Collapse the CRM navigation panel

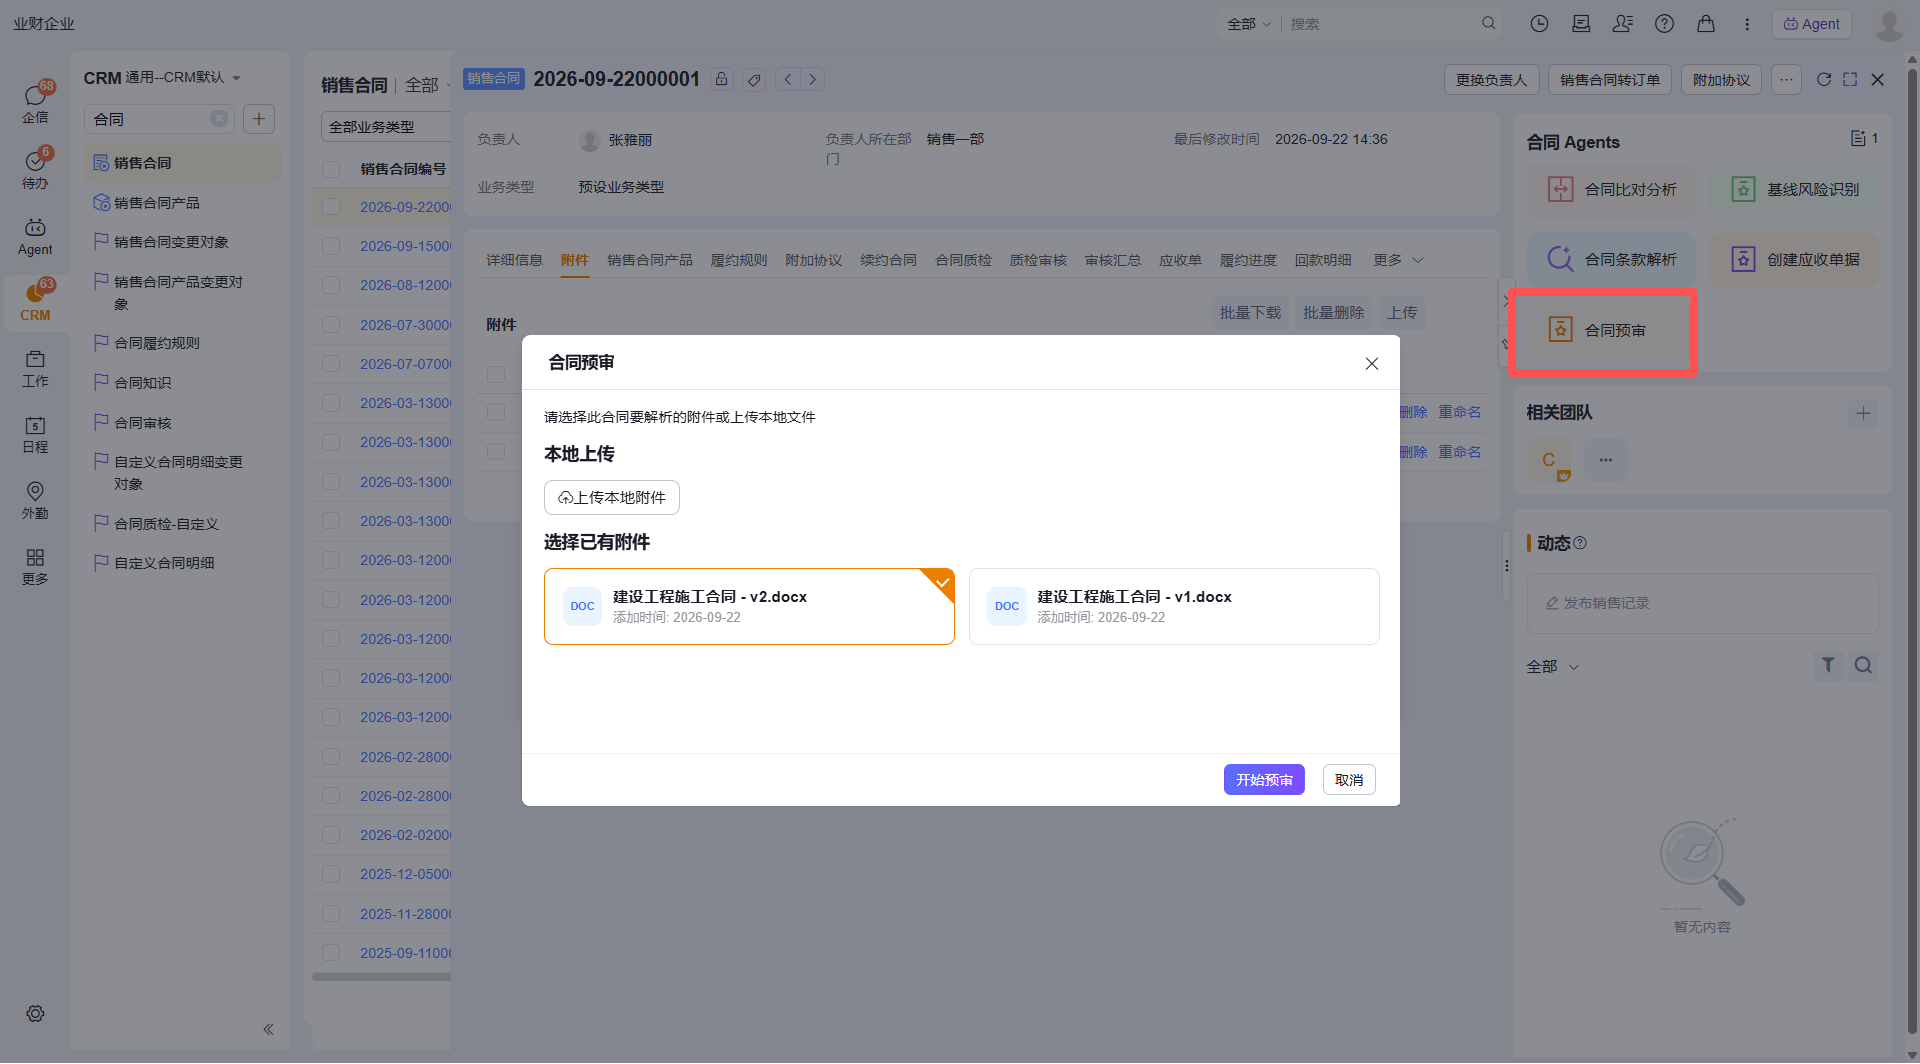(268, 1029)
